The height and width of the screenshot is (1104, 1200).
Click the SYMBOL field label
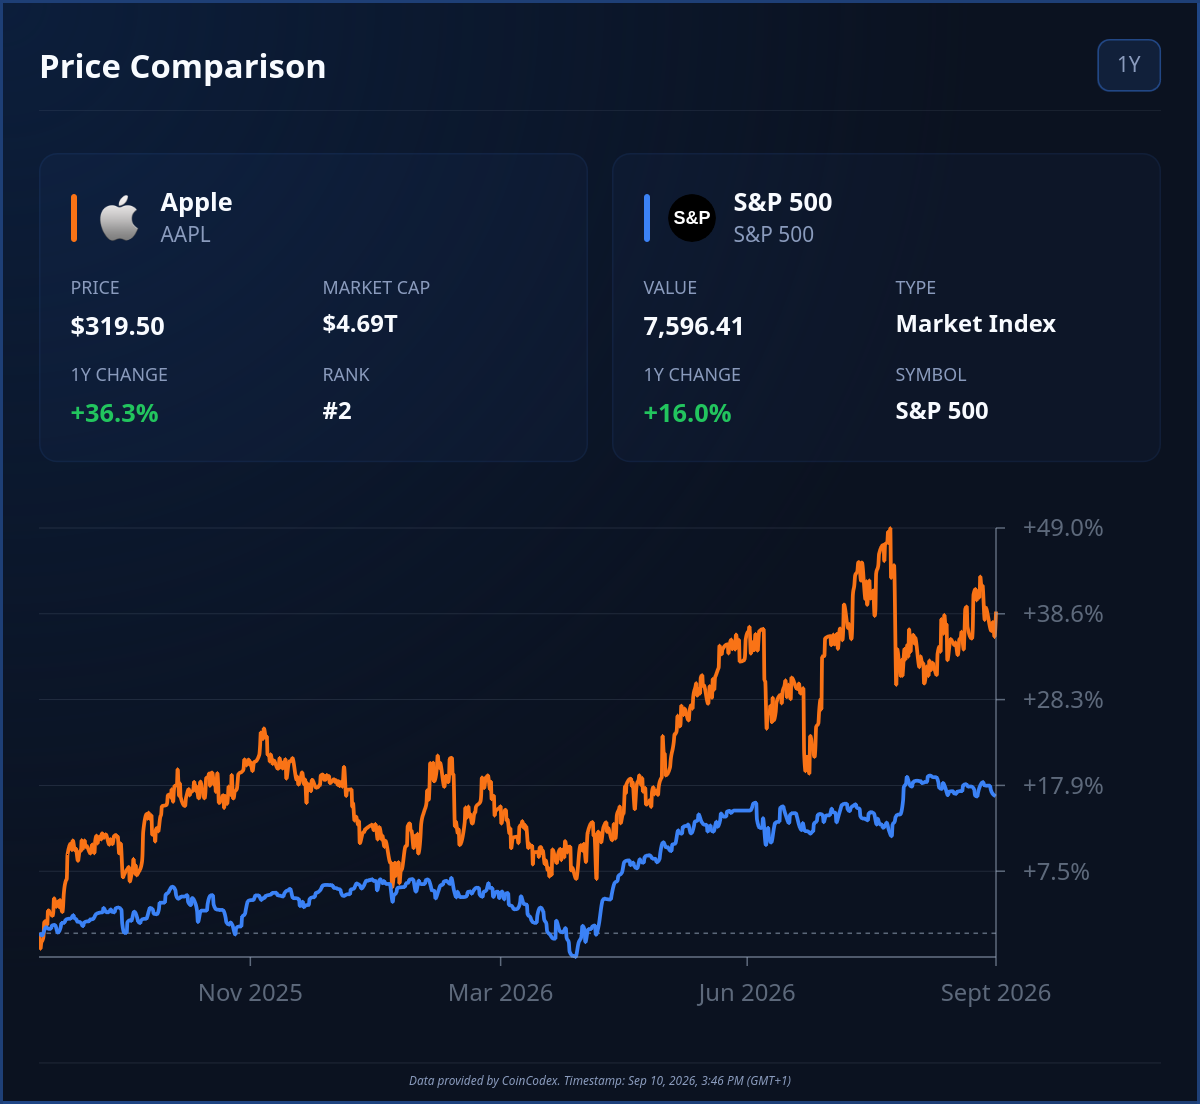[931, 375]
